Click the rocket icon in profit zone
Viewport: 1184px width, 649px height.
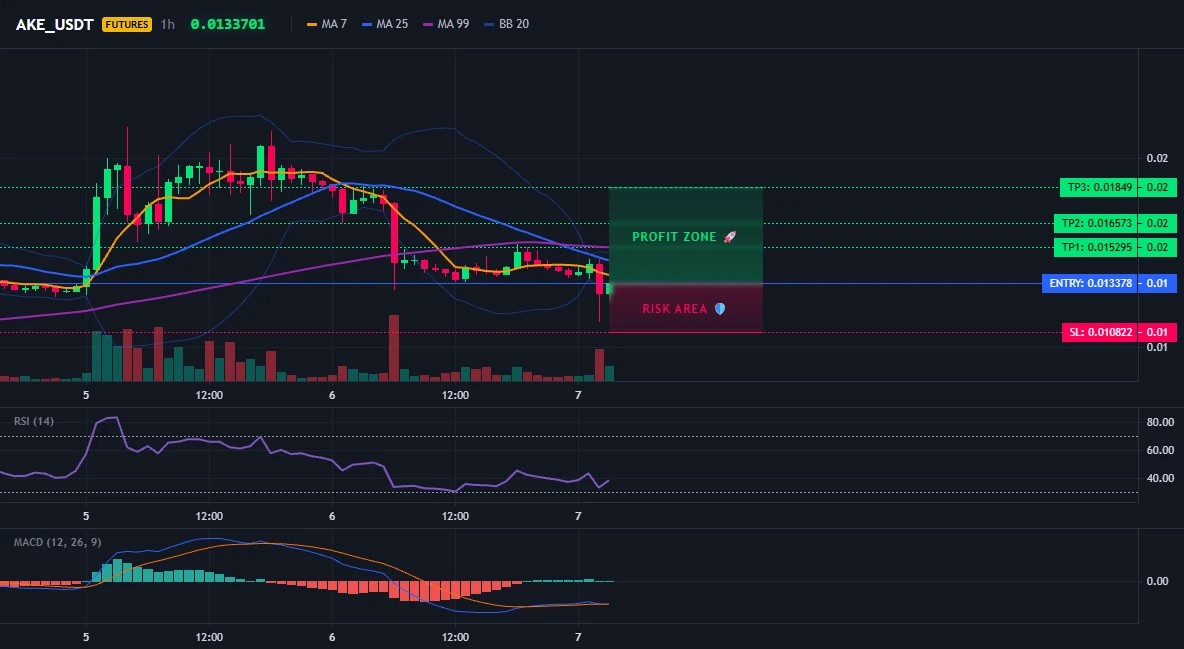(729, 236)
